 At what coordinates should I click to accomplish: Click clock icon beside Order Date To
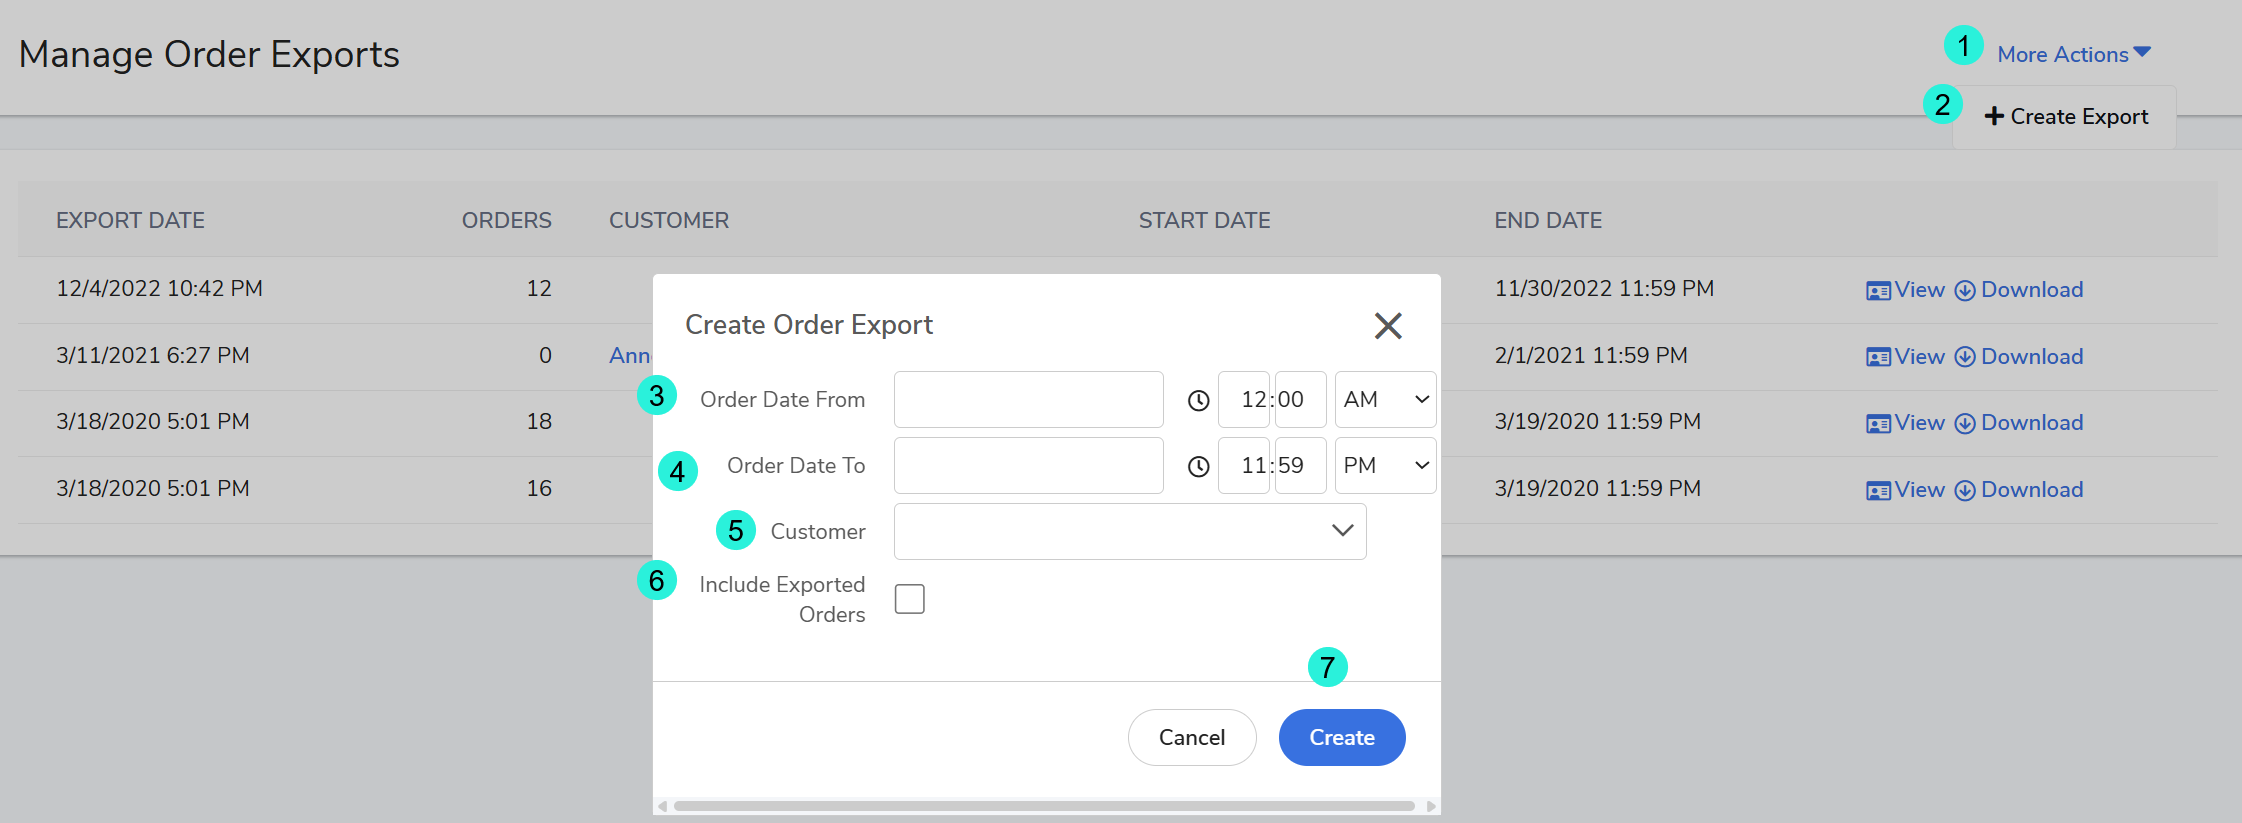1198,467
